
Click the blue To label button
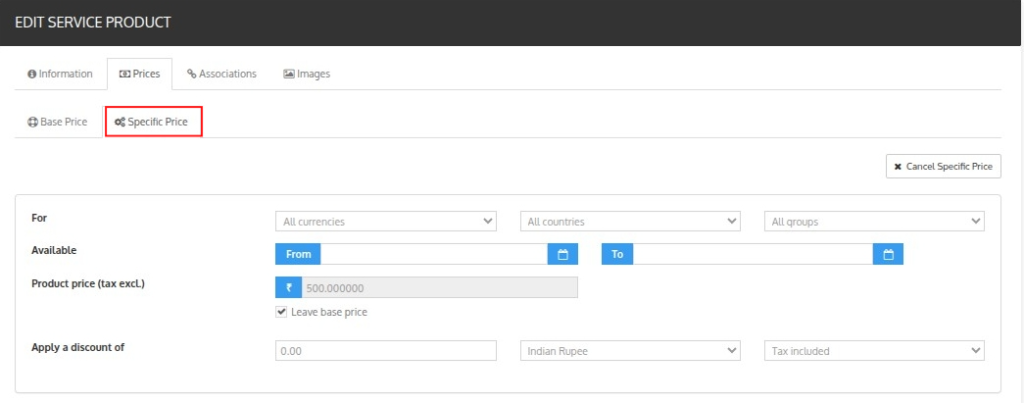click(618, 254)
